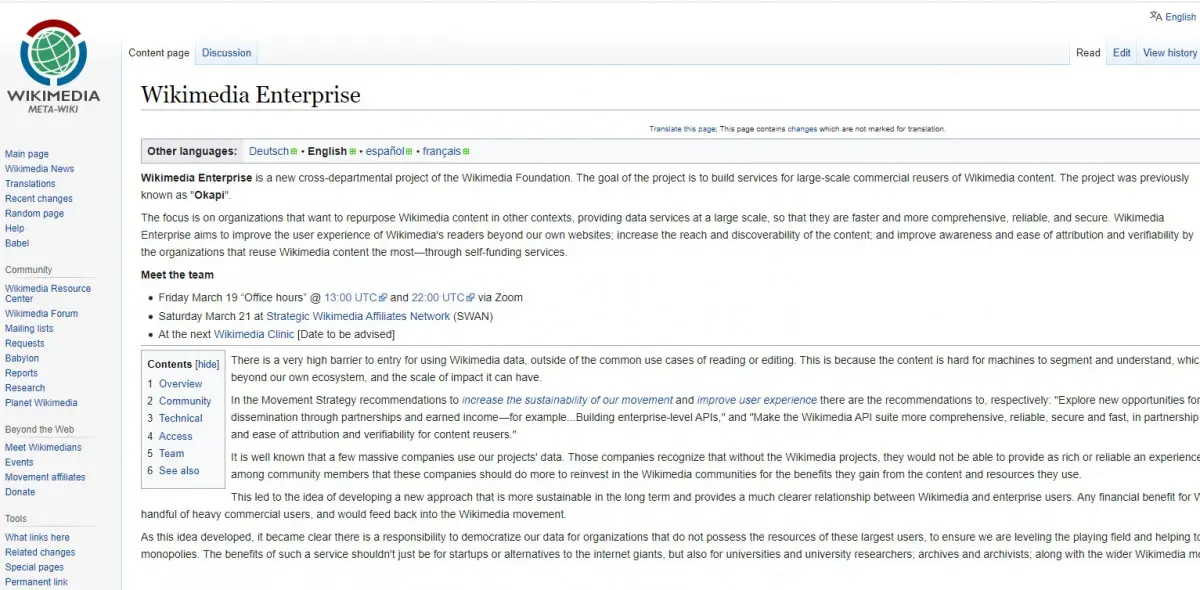This screenshot has width=1200, height=590.
Task: Open the Edit tab
Action: point(1122,53)
